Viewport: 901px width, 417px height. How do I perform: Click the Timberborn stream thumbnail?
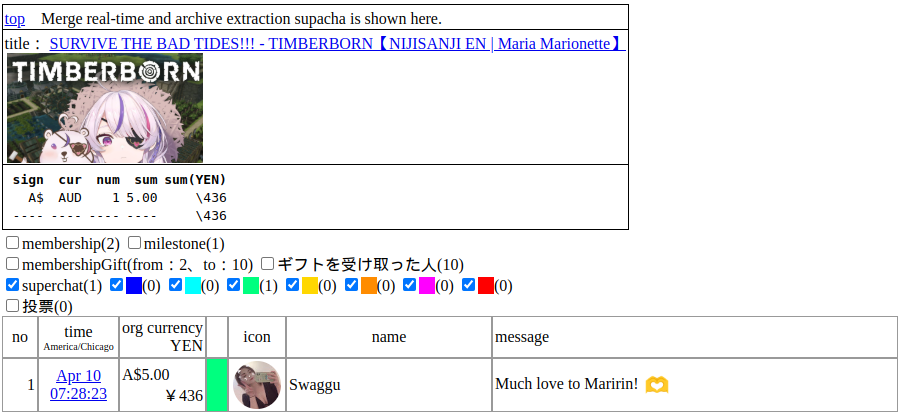(x=105, y=108)
